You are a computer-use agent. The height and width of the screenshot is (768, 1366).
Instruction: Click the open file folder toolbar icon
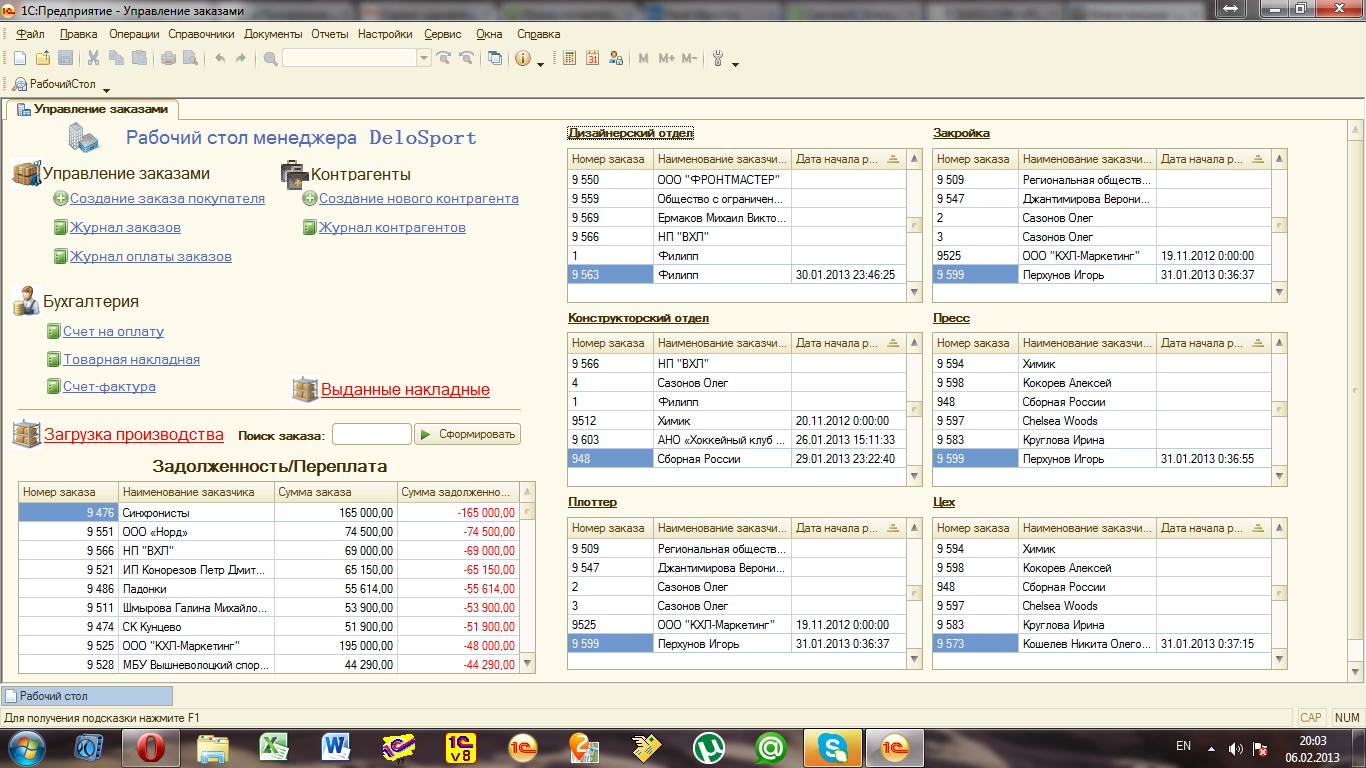coord(43,59)
